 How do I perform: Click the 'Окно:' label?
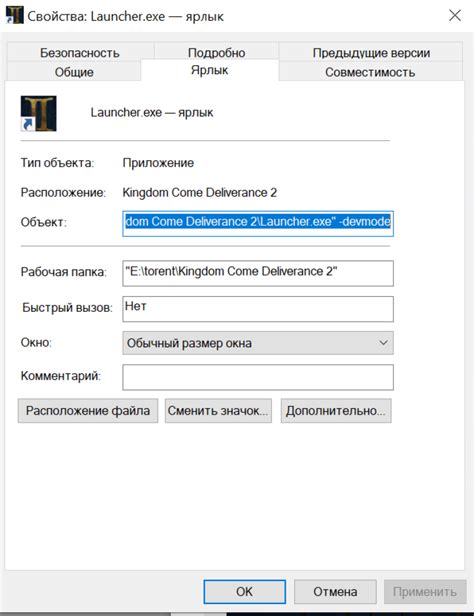click(x=36, y=343)
